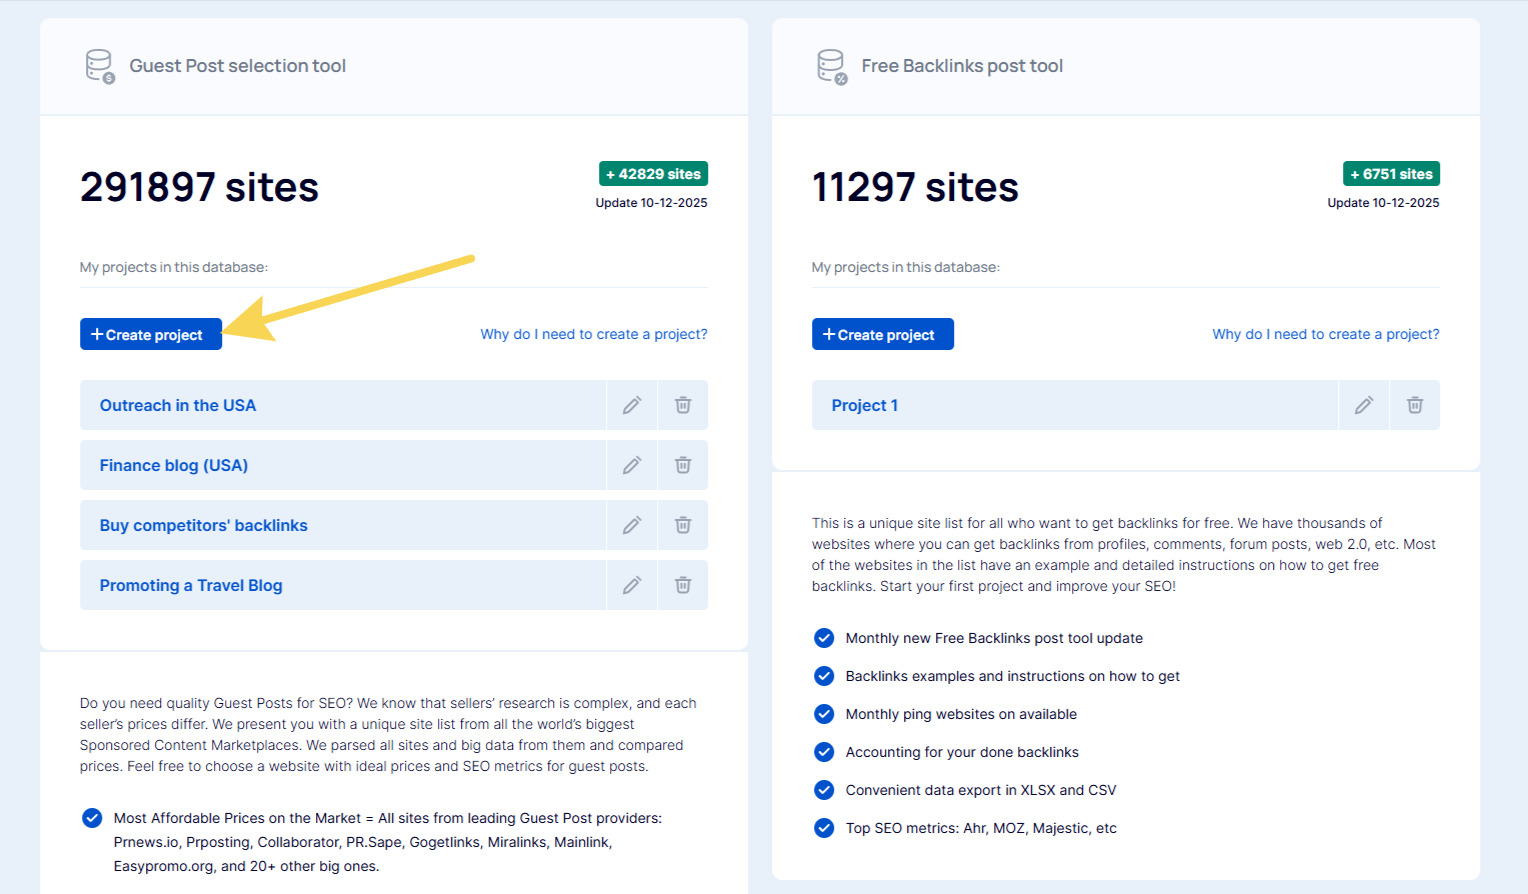The image size is (1528, 894).
Task: Edit "Project 1" in the Free Backlinks tool
Action: tap(1363, 405)
